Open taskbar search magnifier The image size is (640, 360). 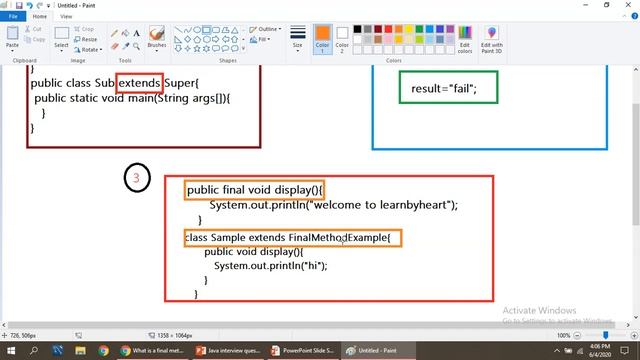(x=34, y=351)
